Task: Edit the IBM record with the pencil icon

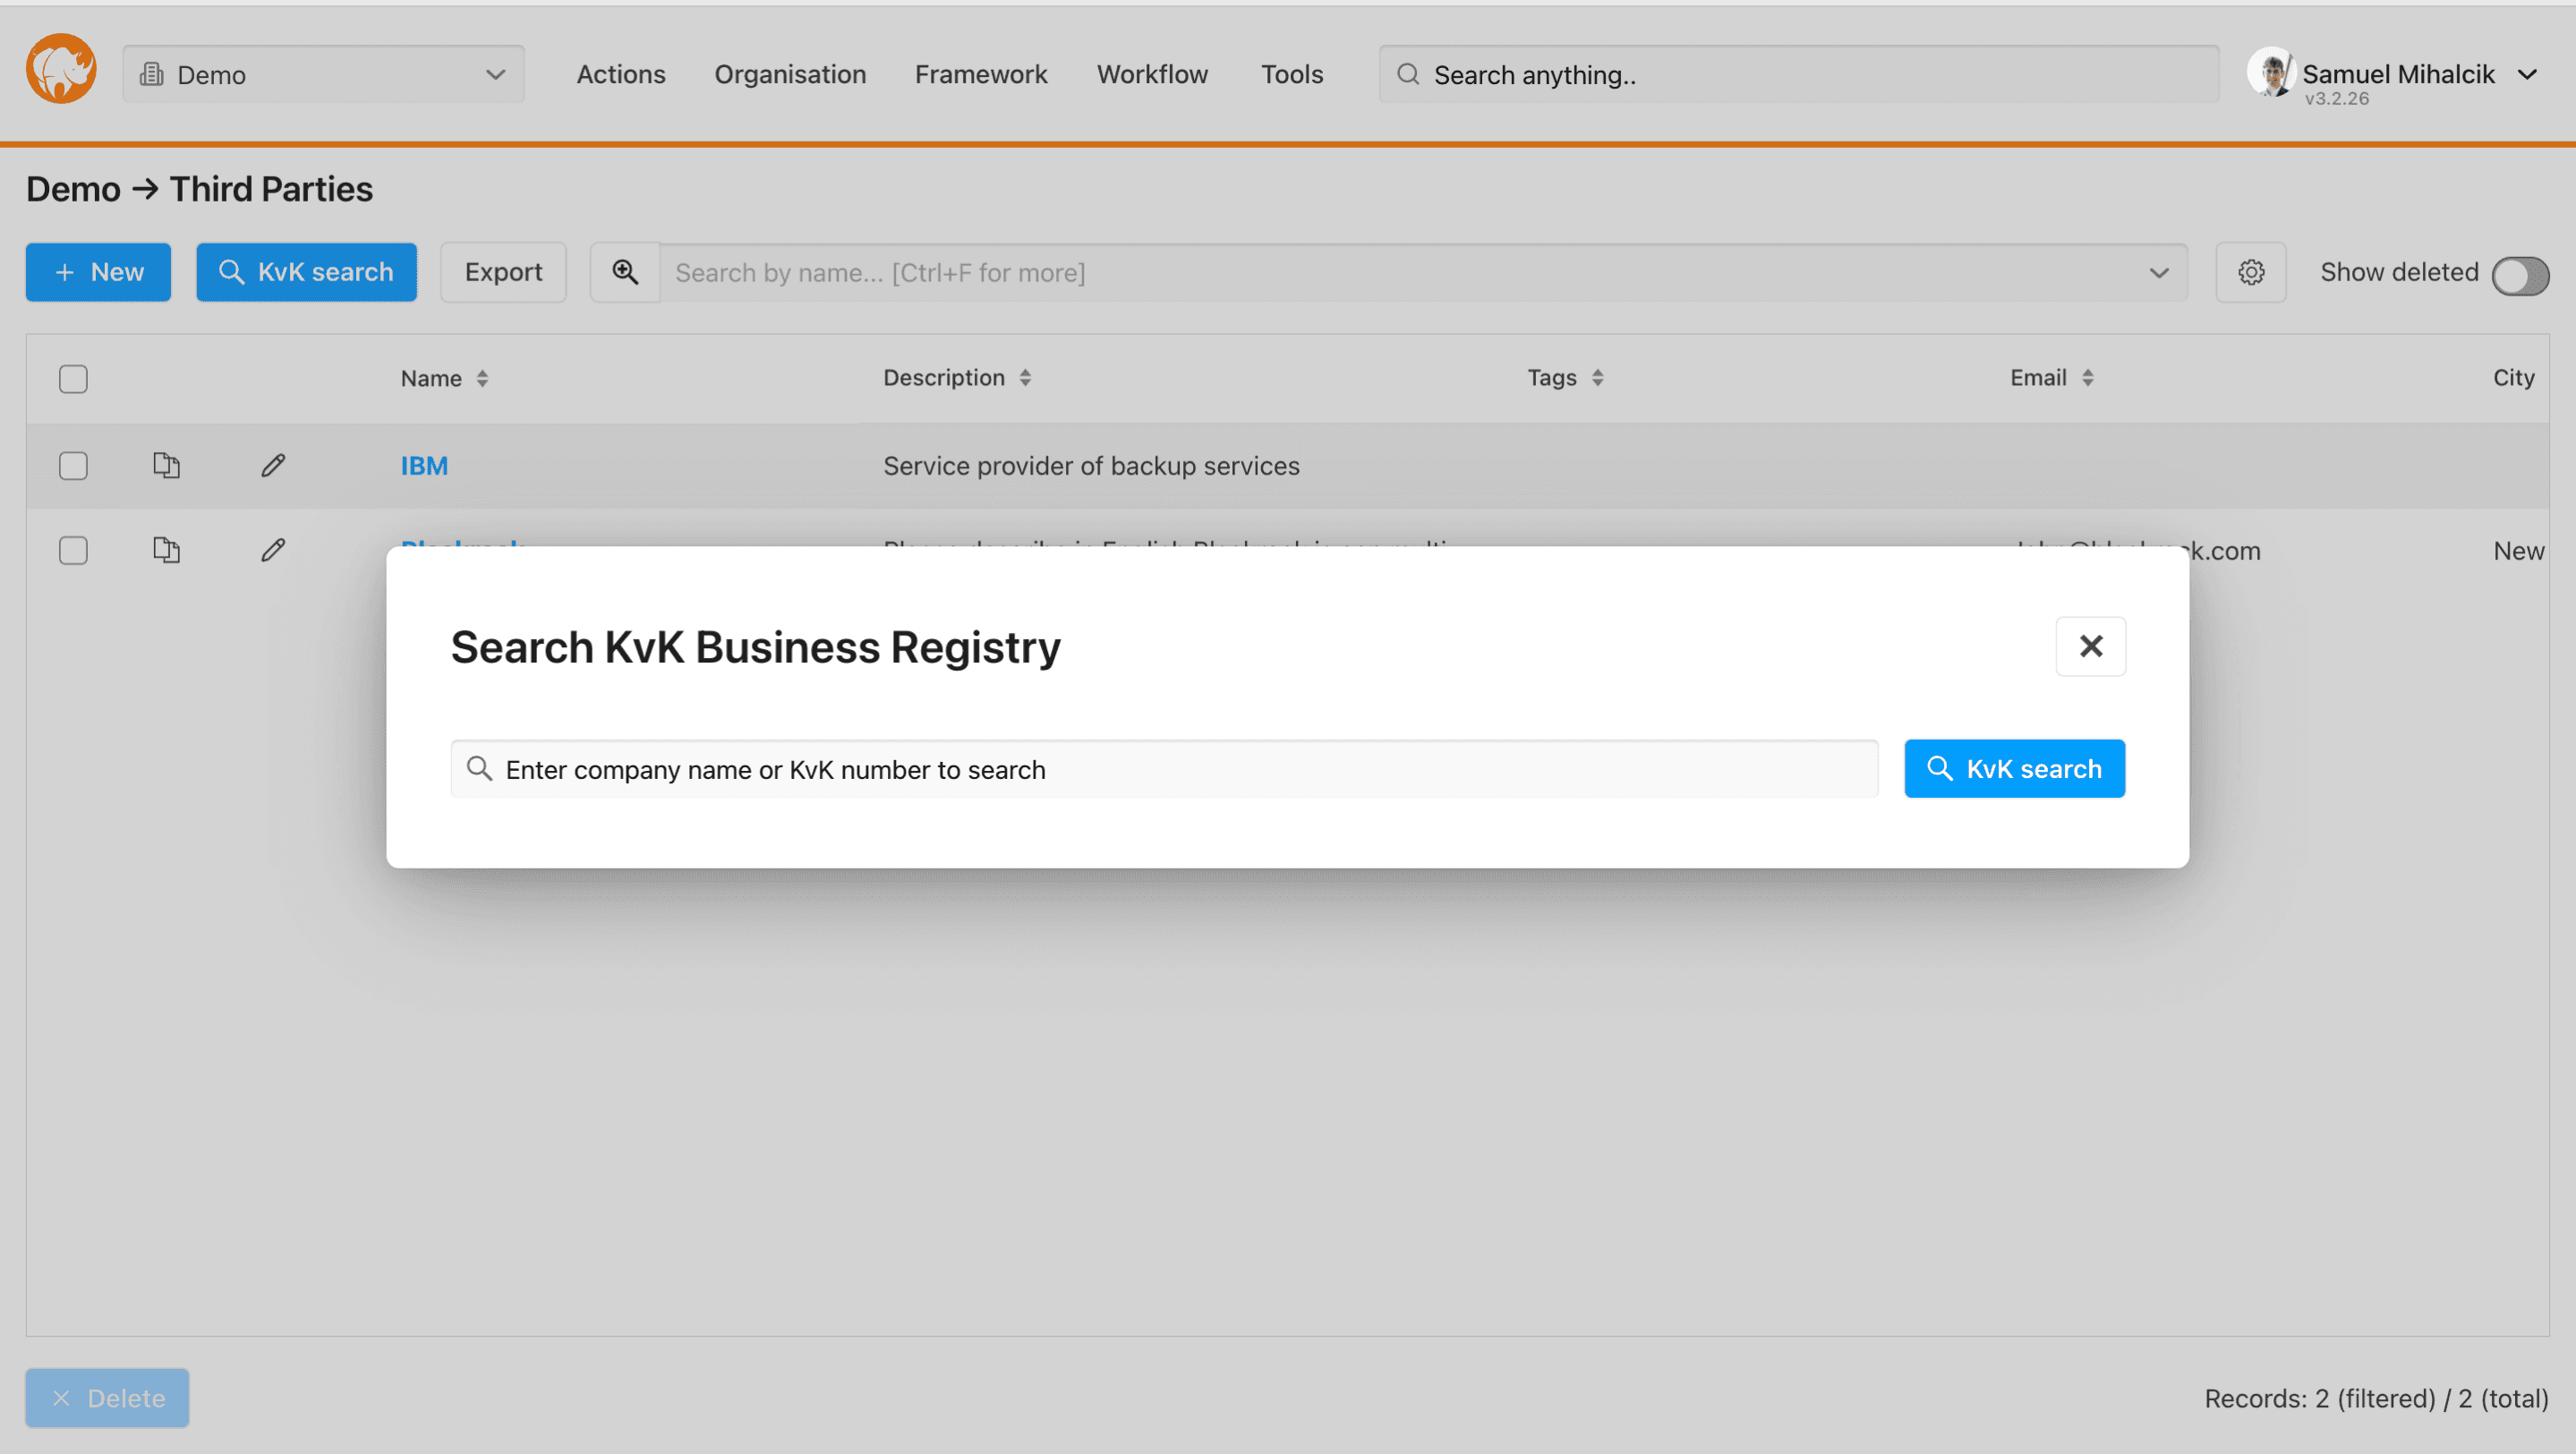Action: [x=272, y=465]
